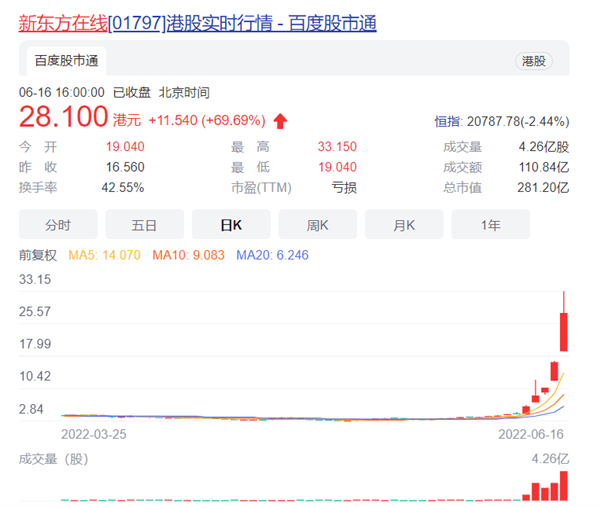Click the 今开 value 19.040

[x=125, y=147]
